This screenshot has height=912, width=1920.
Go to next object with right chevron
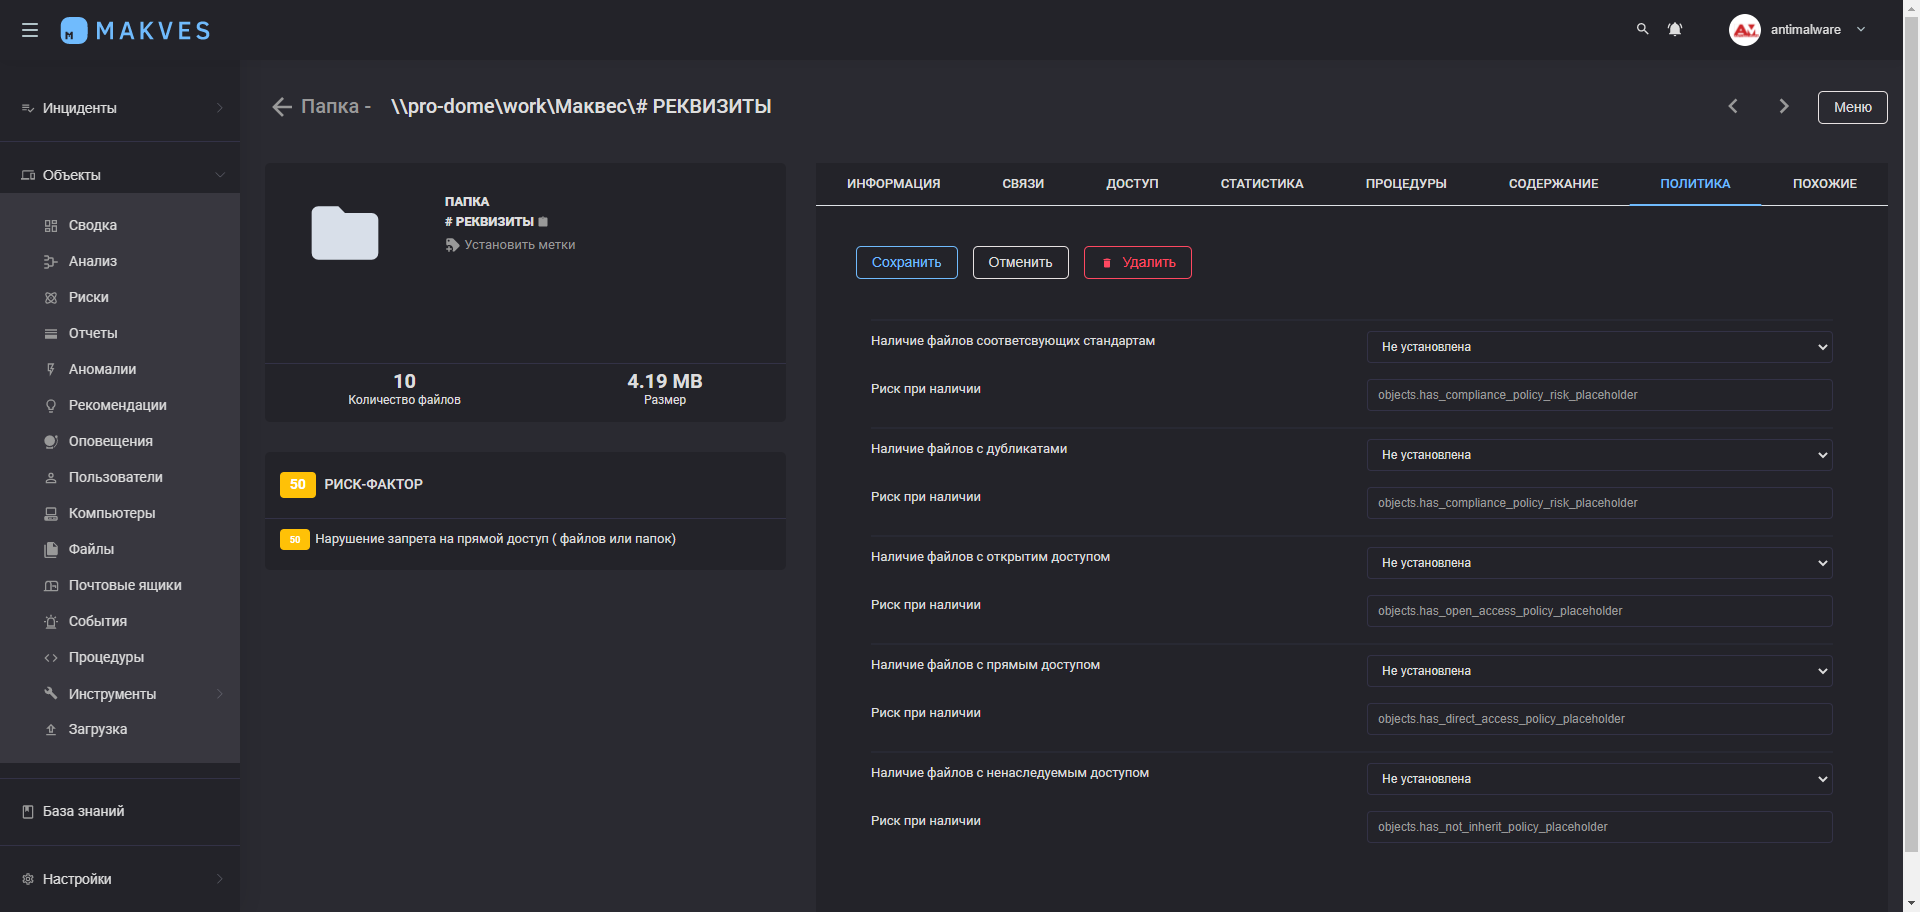1784,106
